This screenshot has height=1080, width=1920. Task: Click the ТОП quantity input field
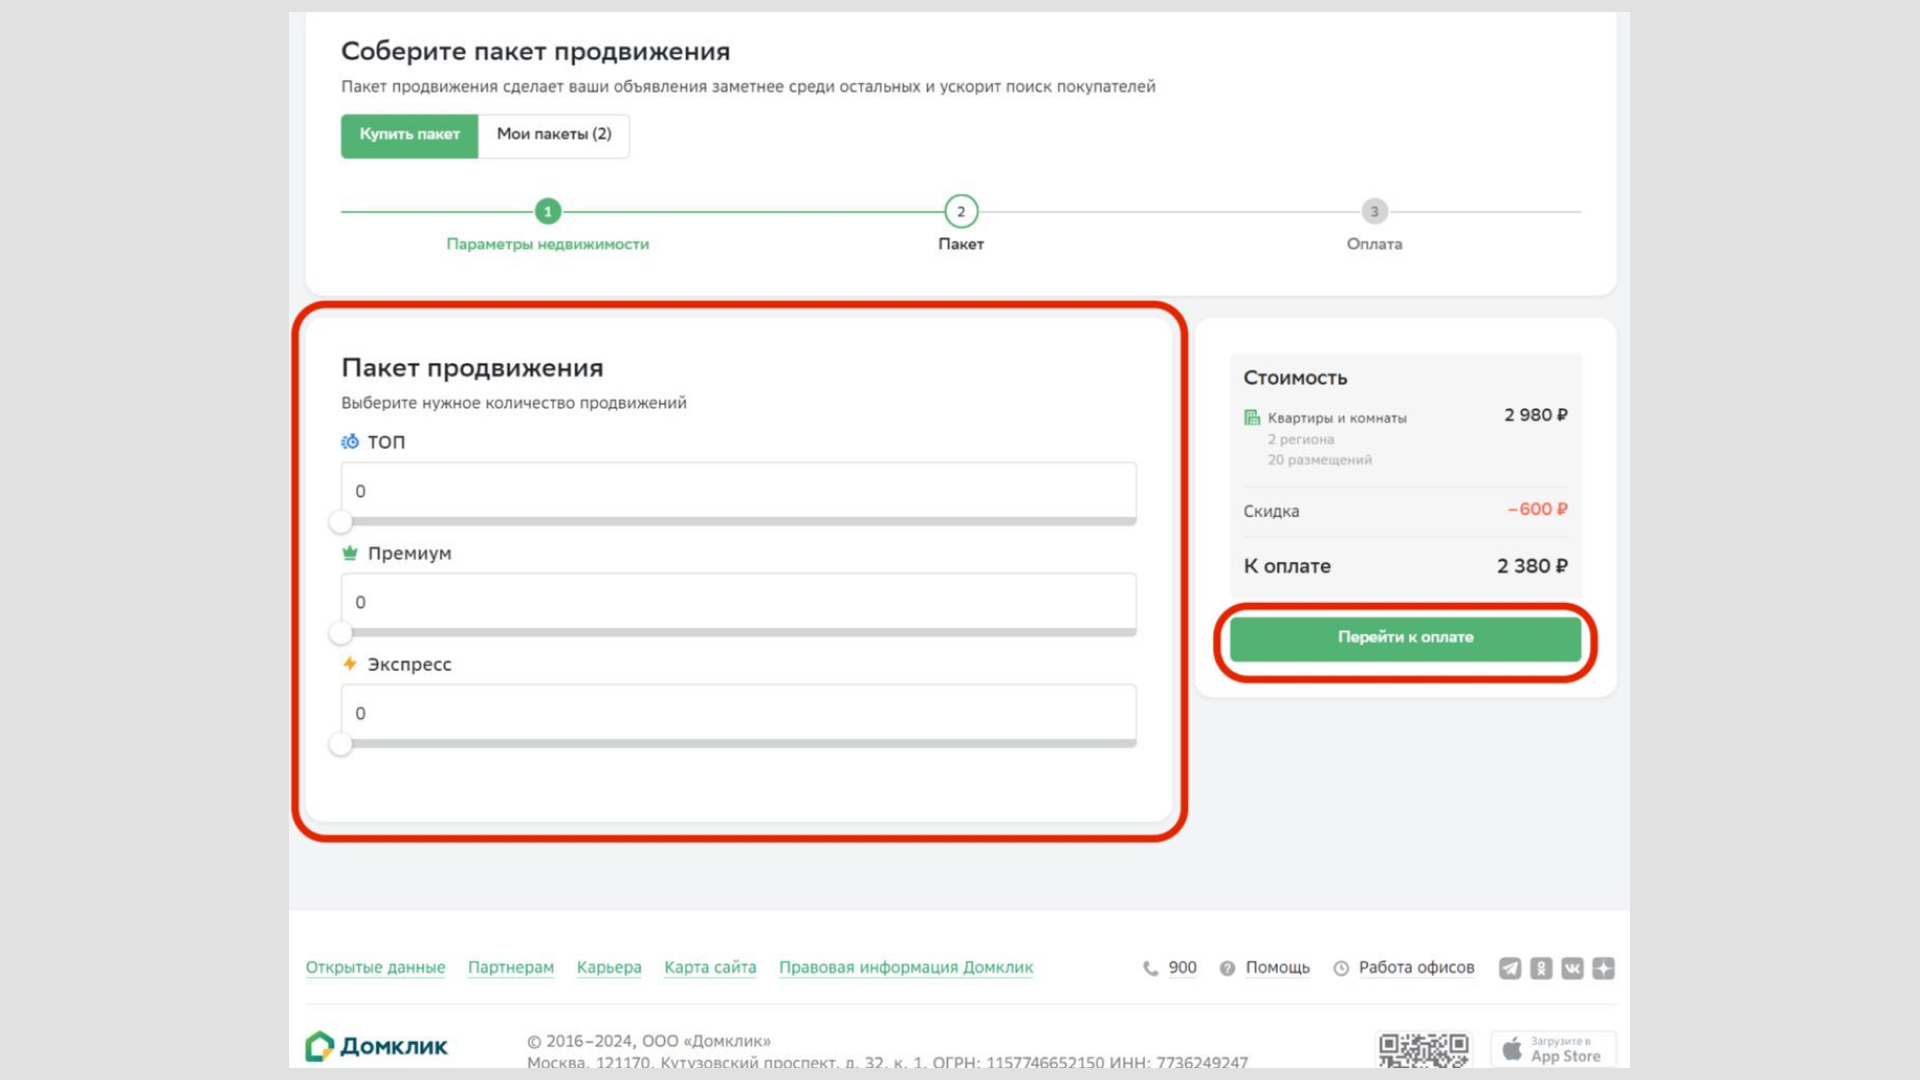(736, 491)
